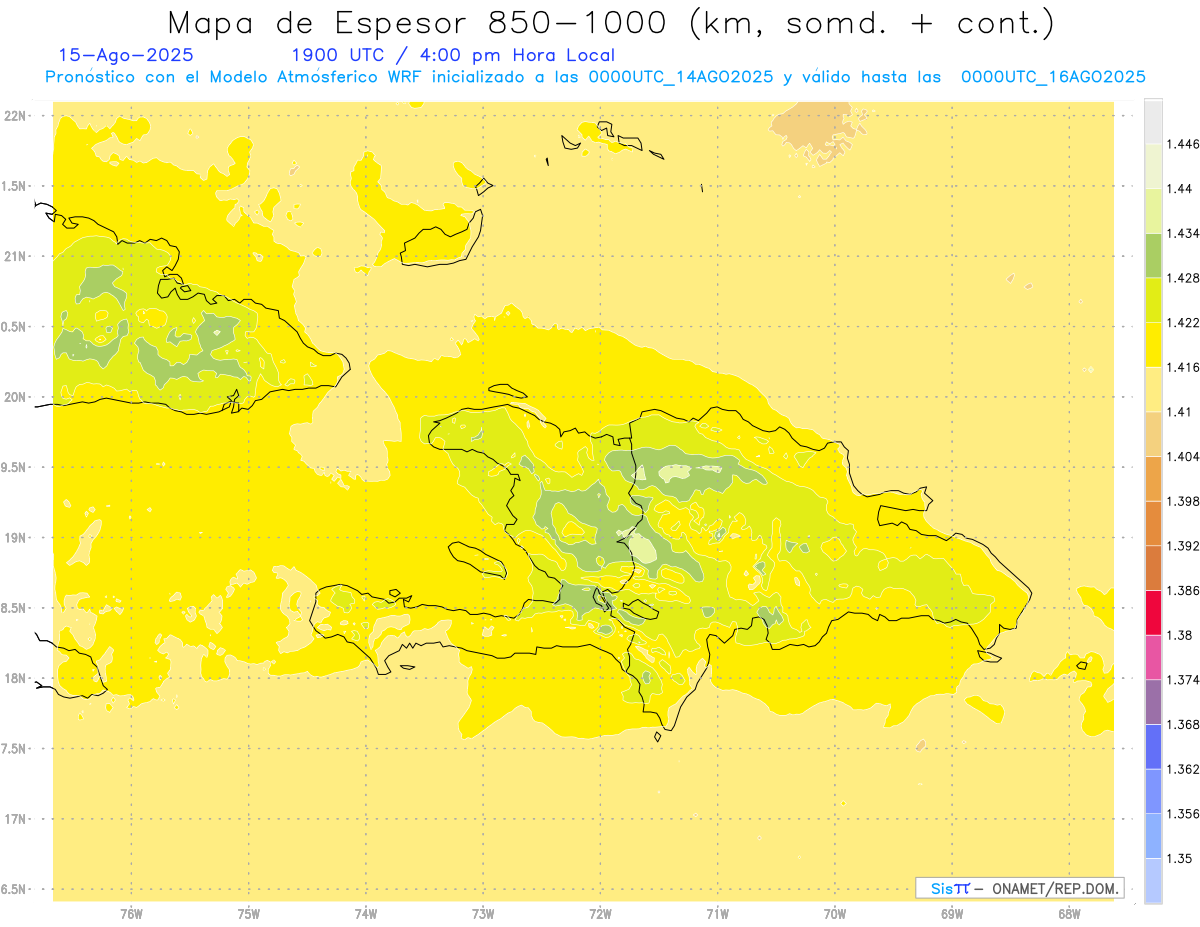Click the legend value "1.356"

(1185, 814)
